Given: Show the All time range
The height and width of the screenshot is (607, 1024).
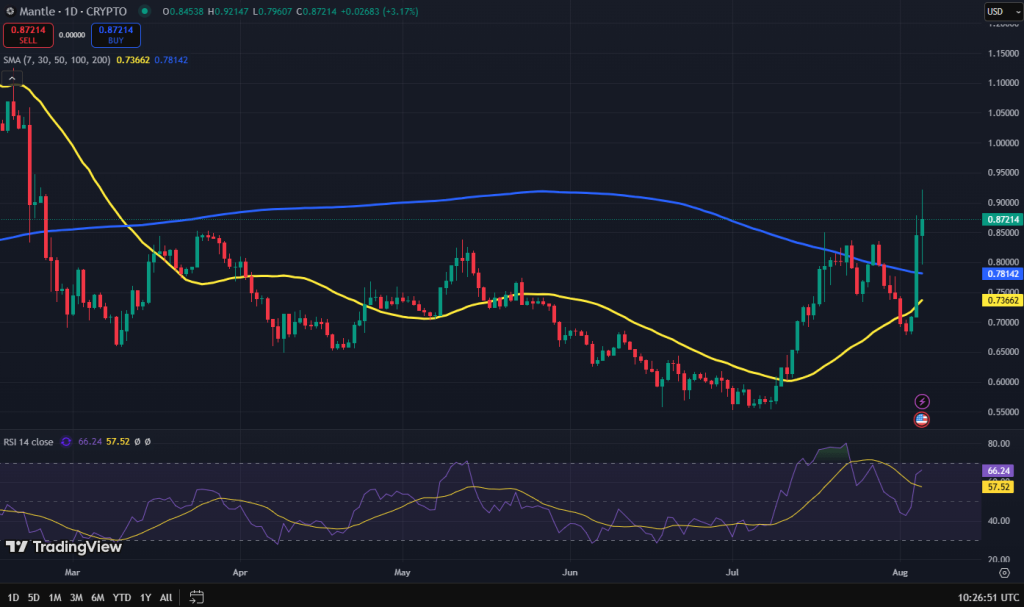Looking at the screenshot, I should 166,597.
